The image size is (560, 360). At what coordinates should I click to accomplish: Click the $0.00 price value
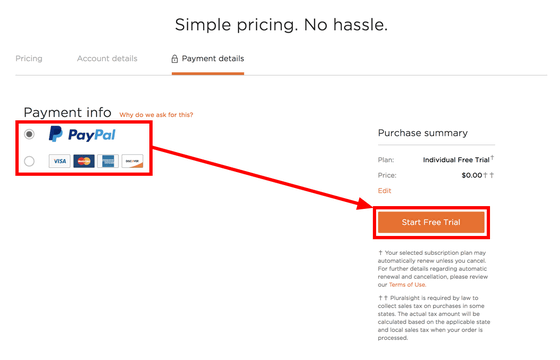tap(472, 175)
